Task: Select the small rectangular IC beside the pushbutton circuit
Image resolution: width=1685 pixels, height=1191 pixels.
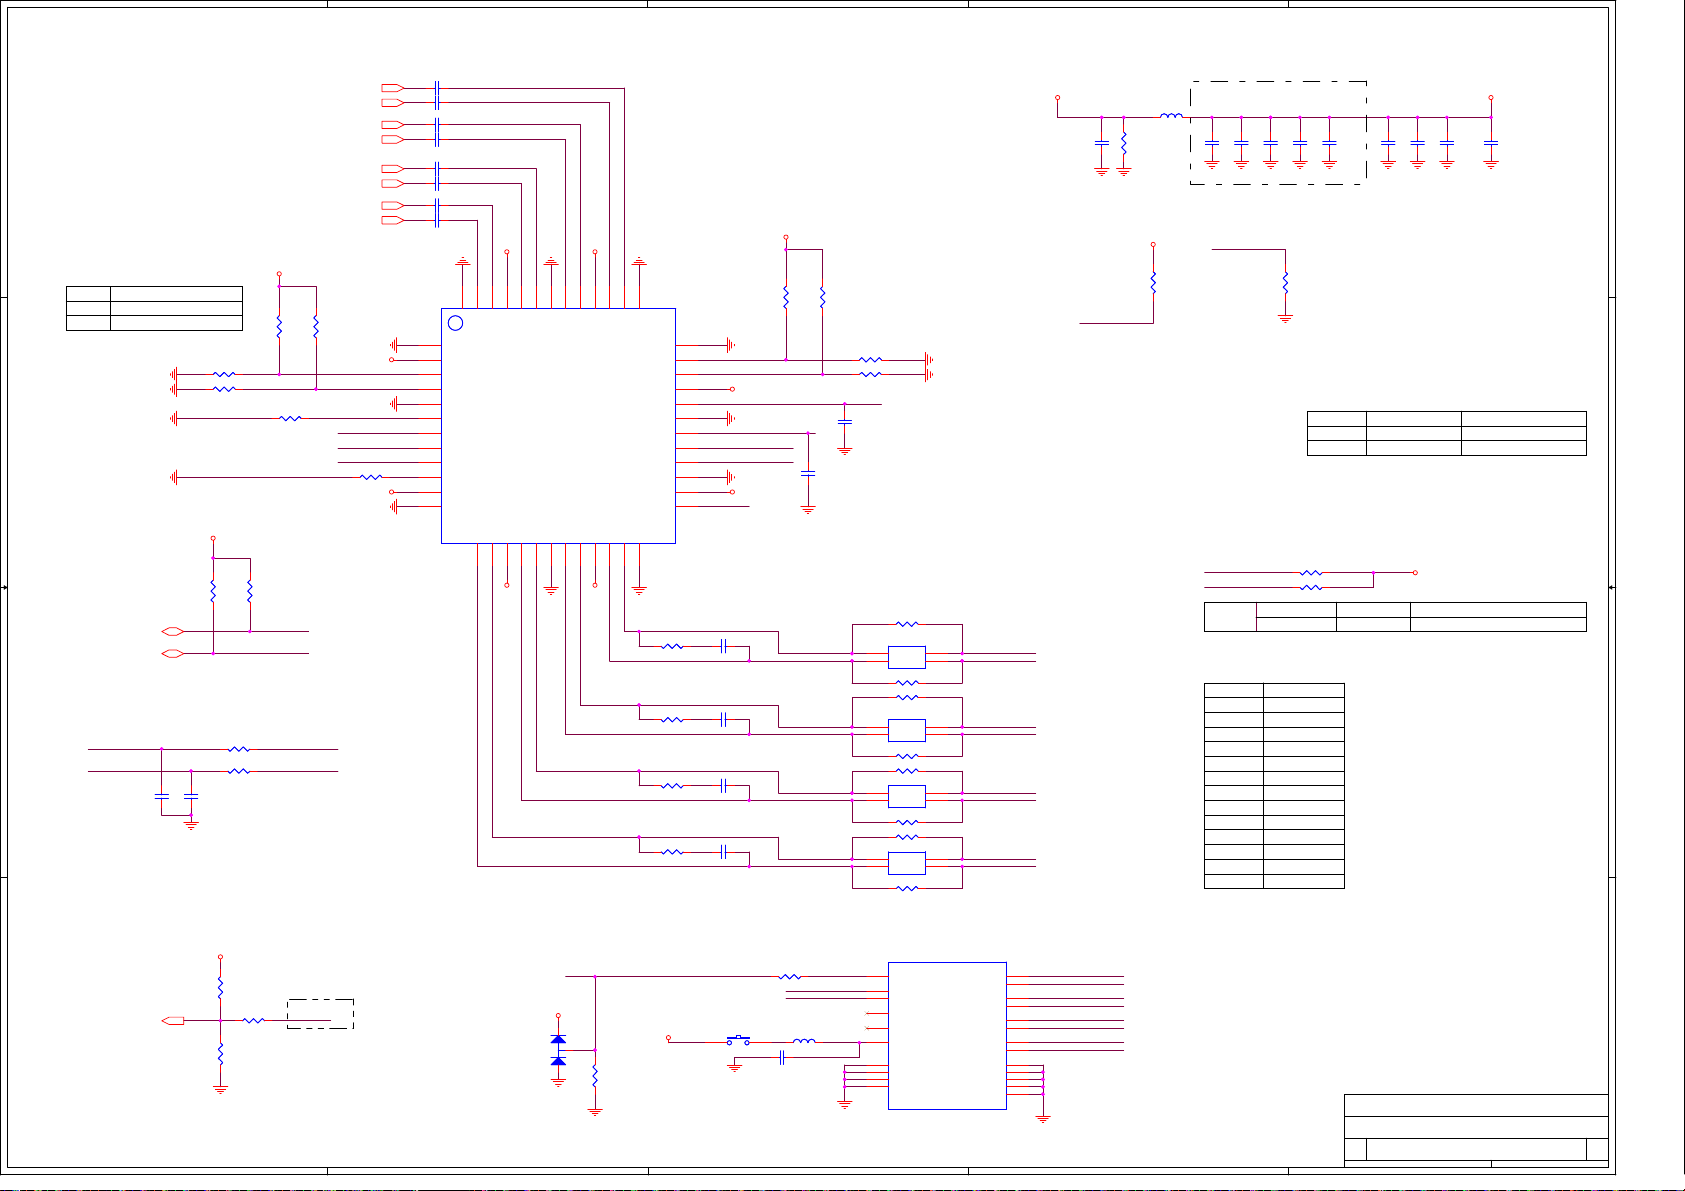Action: [947, 1035]
